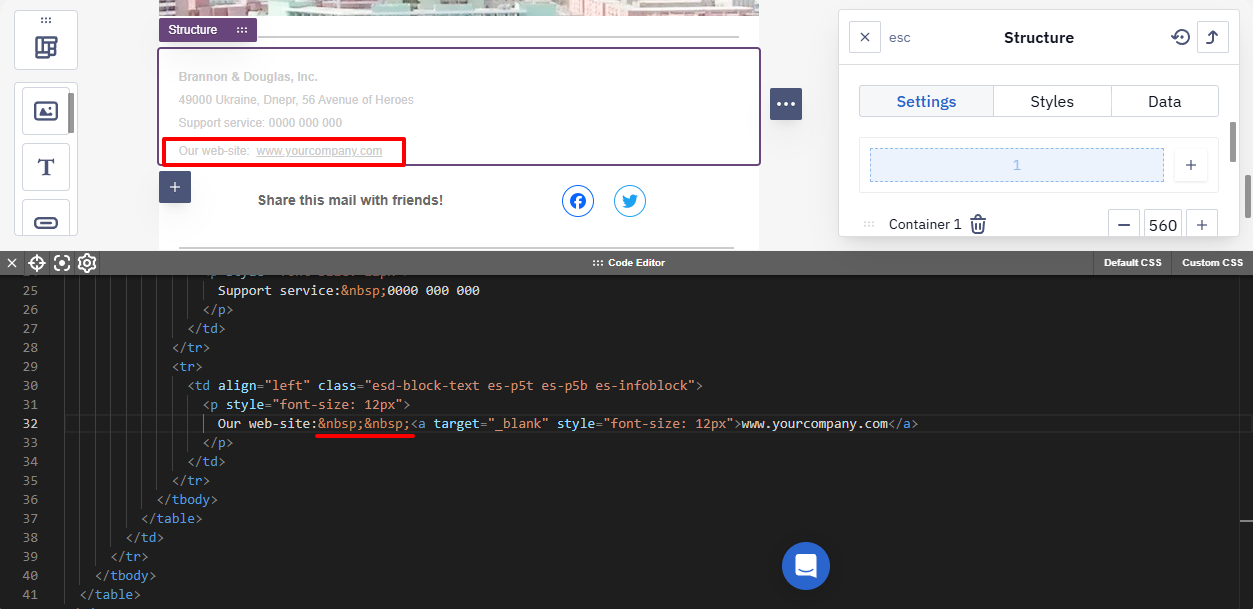Click the Facebook share icon
Image resolution: width=1253 pixels, height=609 pixels.
578,201
